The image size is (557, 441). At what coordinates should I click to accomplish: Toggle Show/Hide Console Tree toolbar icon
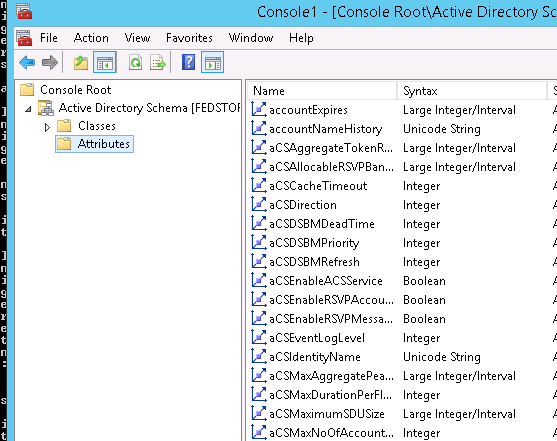click(105, 63)
